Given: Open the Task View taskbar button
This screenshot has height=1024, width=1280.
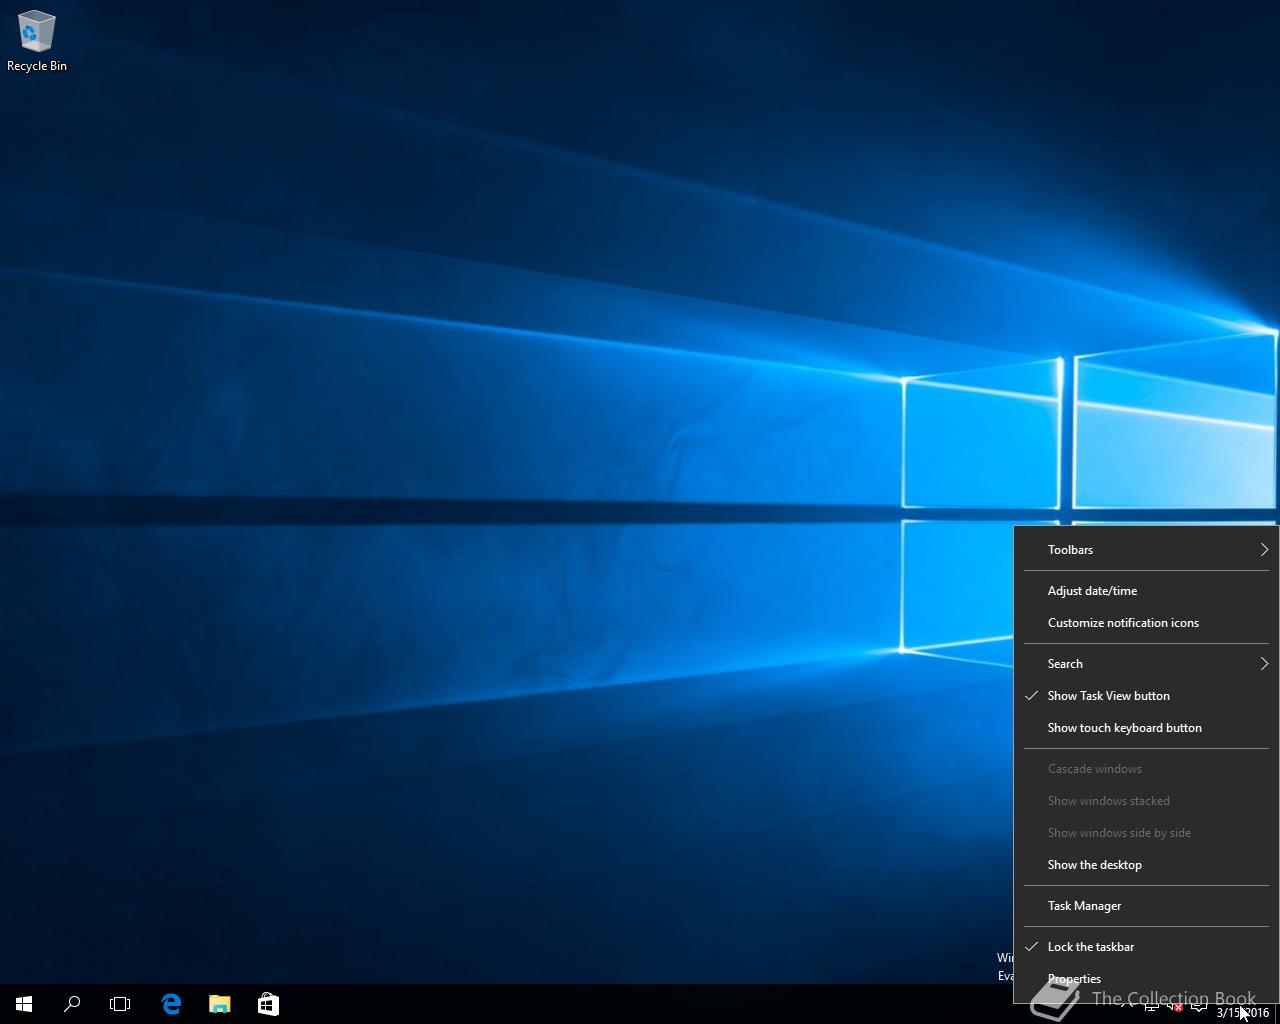Looking at the screenshot, I should pyautogui.click(x=120, y=1004).
